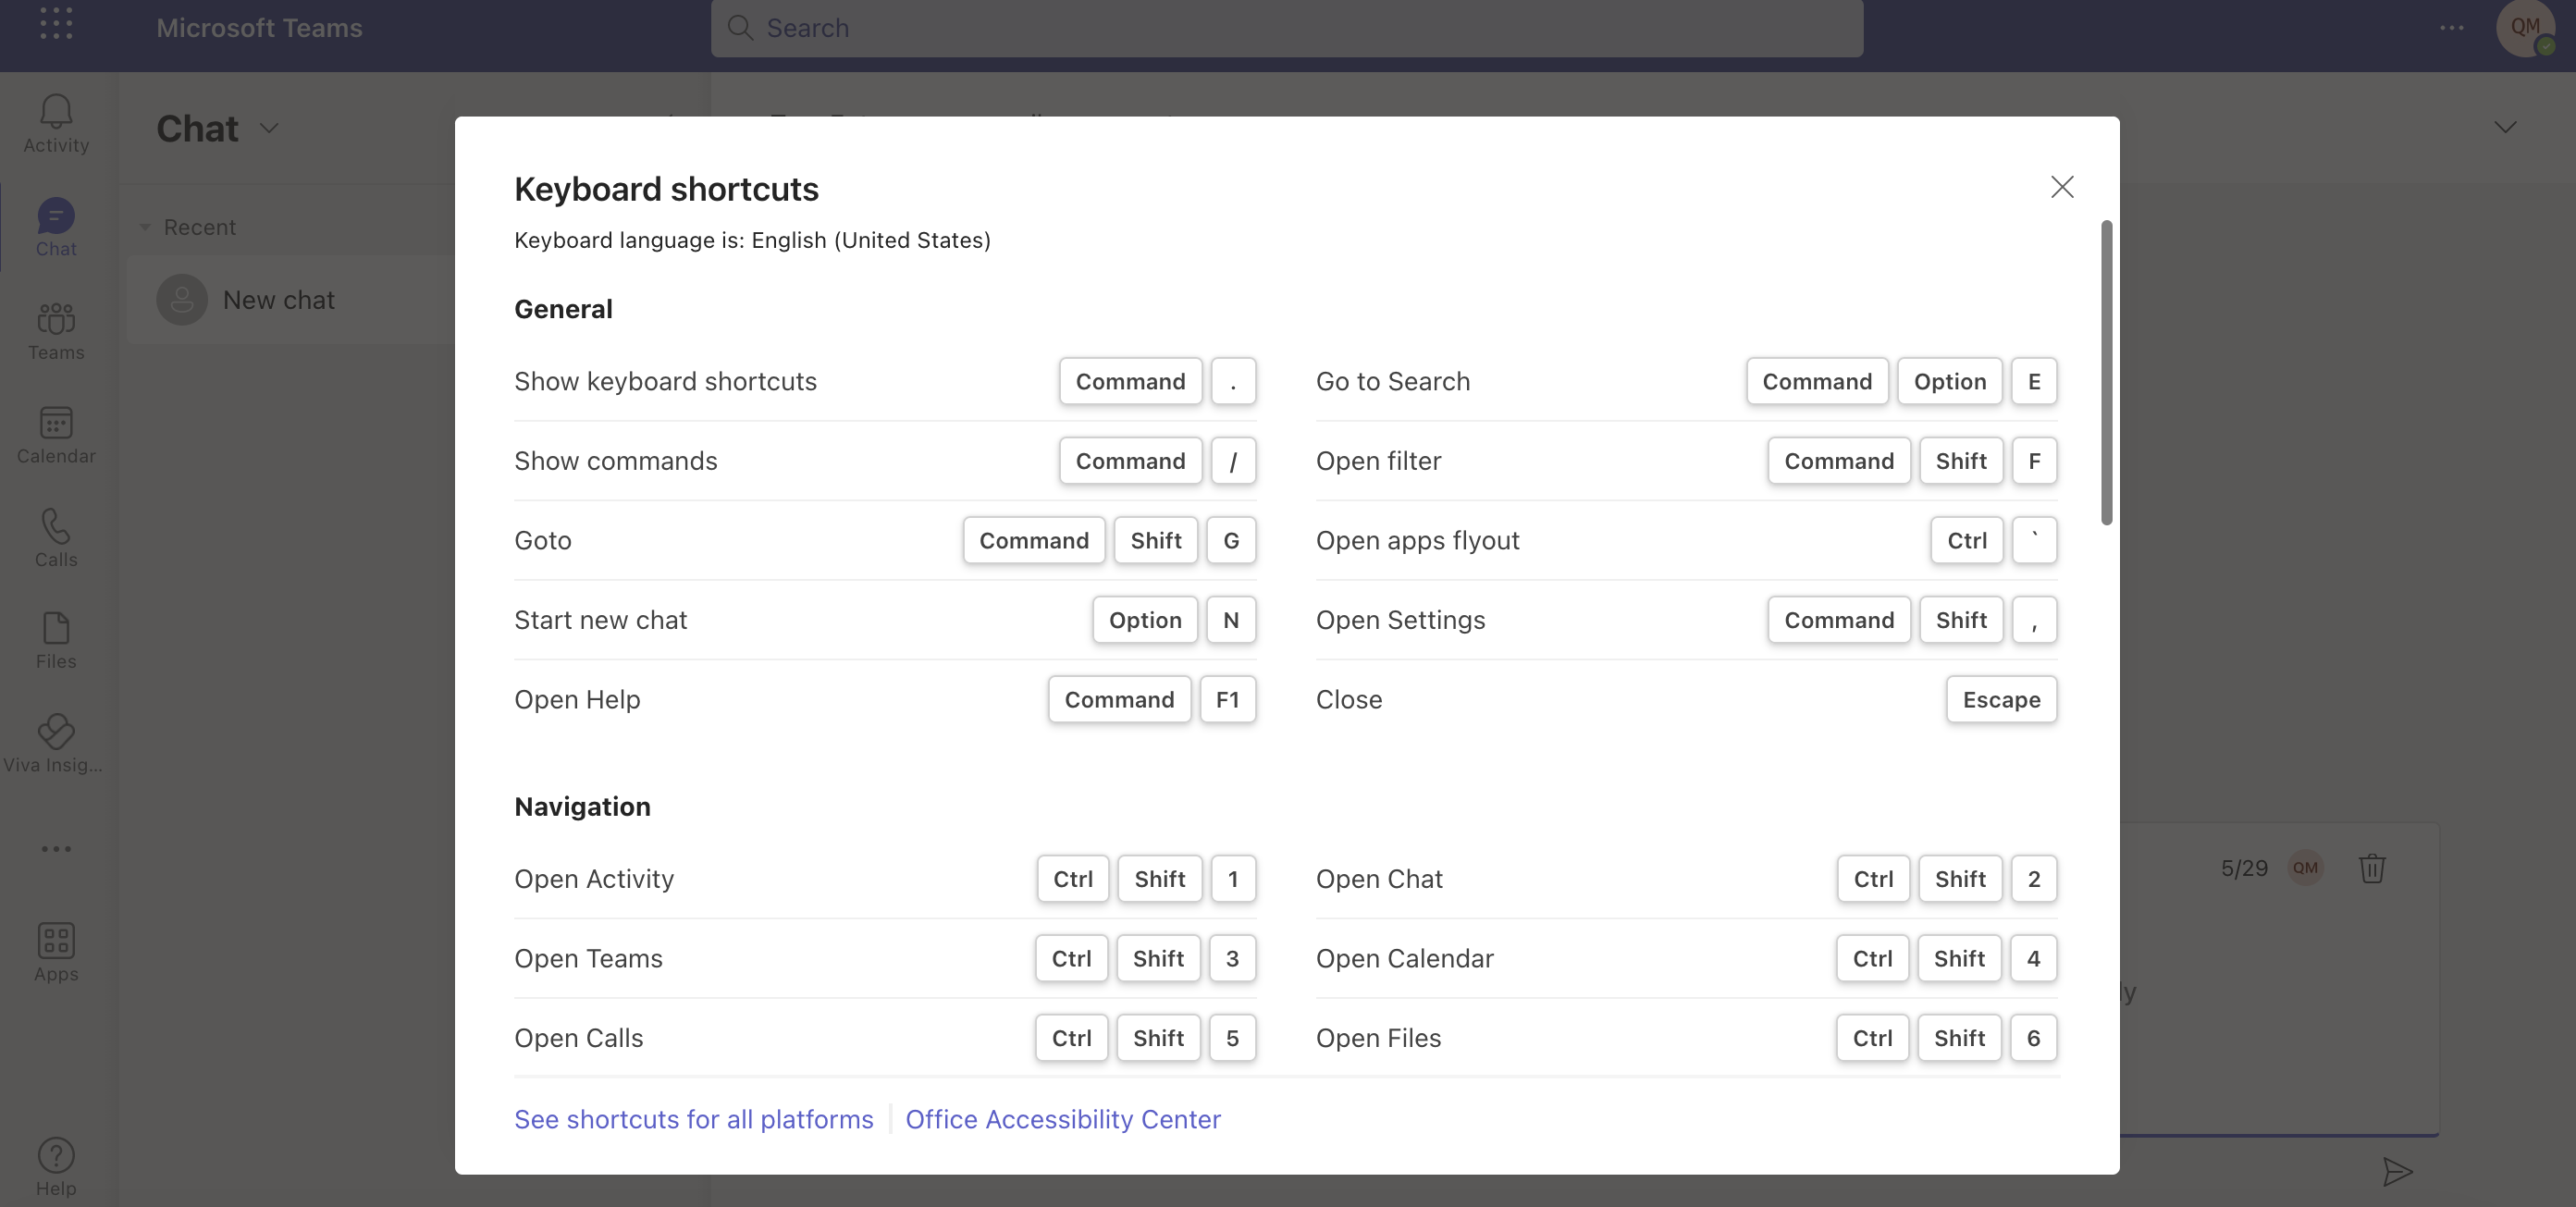Open the app launcher waffle grid
Image resolution: width=2576 pixels, height=1207 pixels.
pos(56,22)
